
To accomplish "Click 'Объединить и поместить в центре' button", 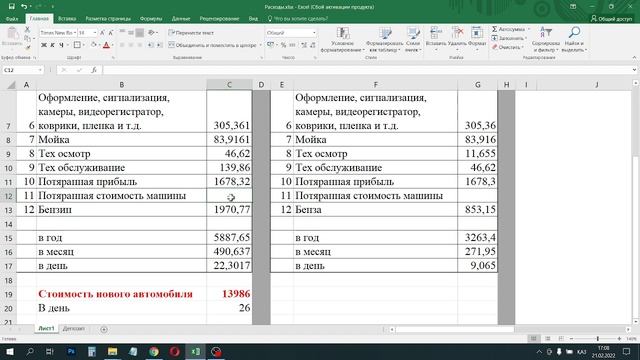I will [x=213, y=45].
